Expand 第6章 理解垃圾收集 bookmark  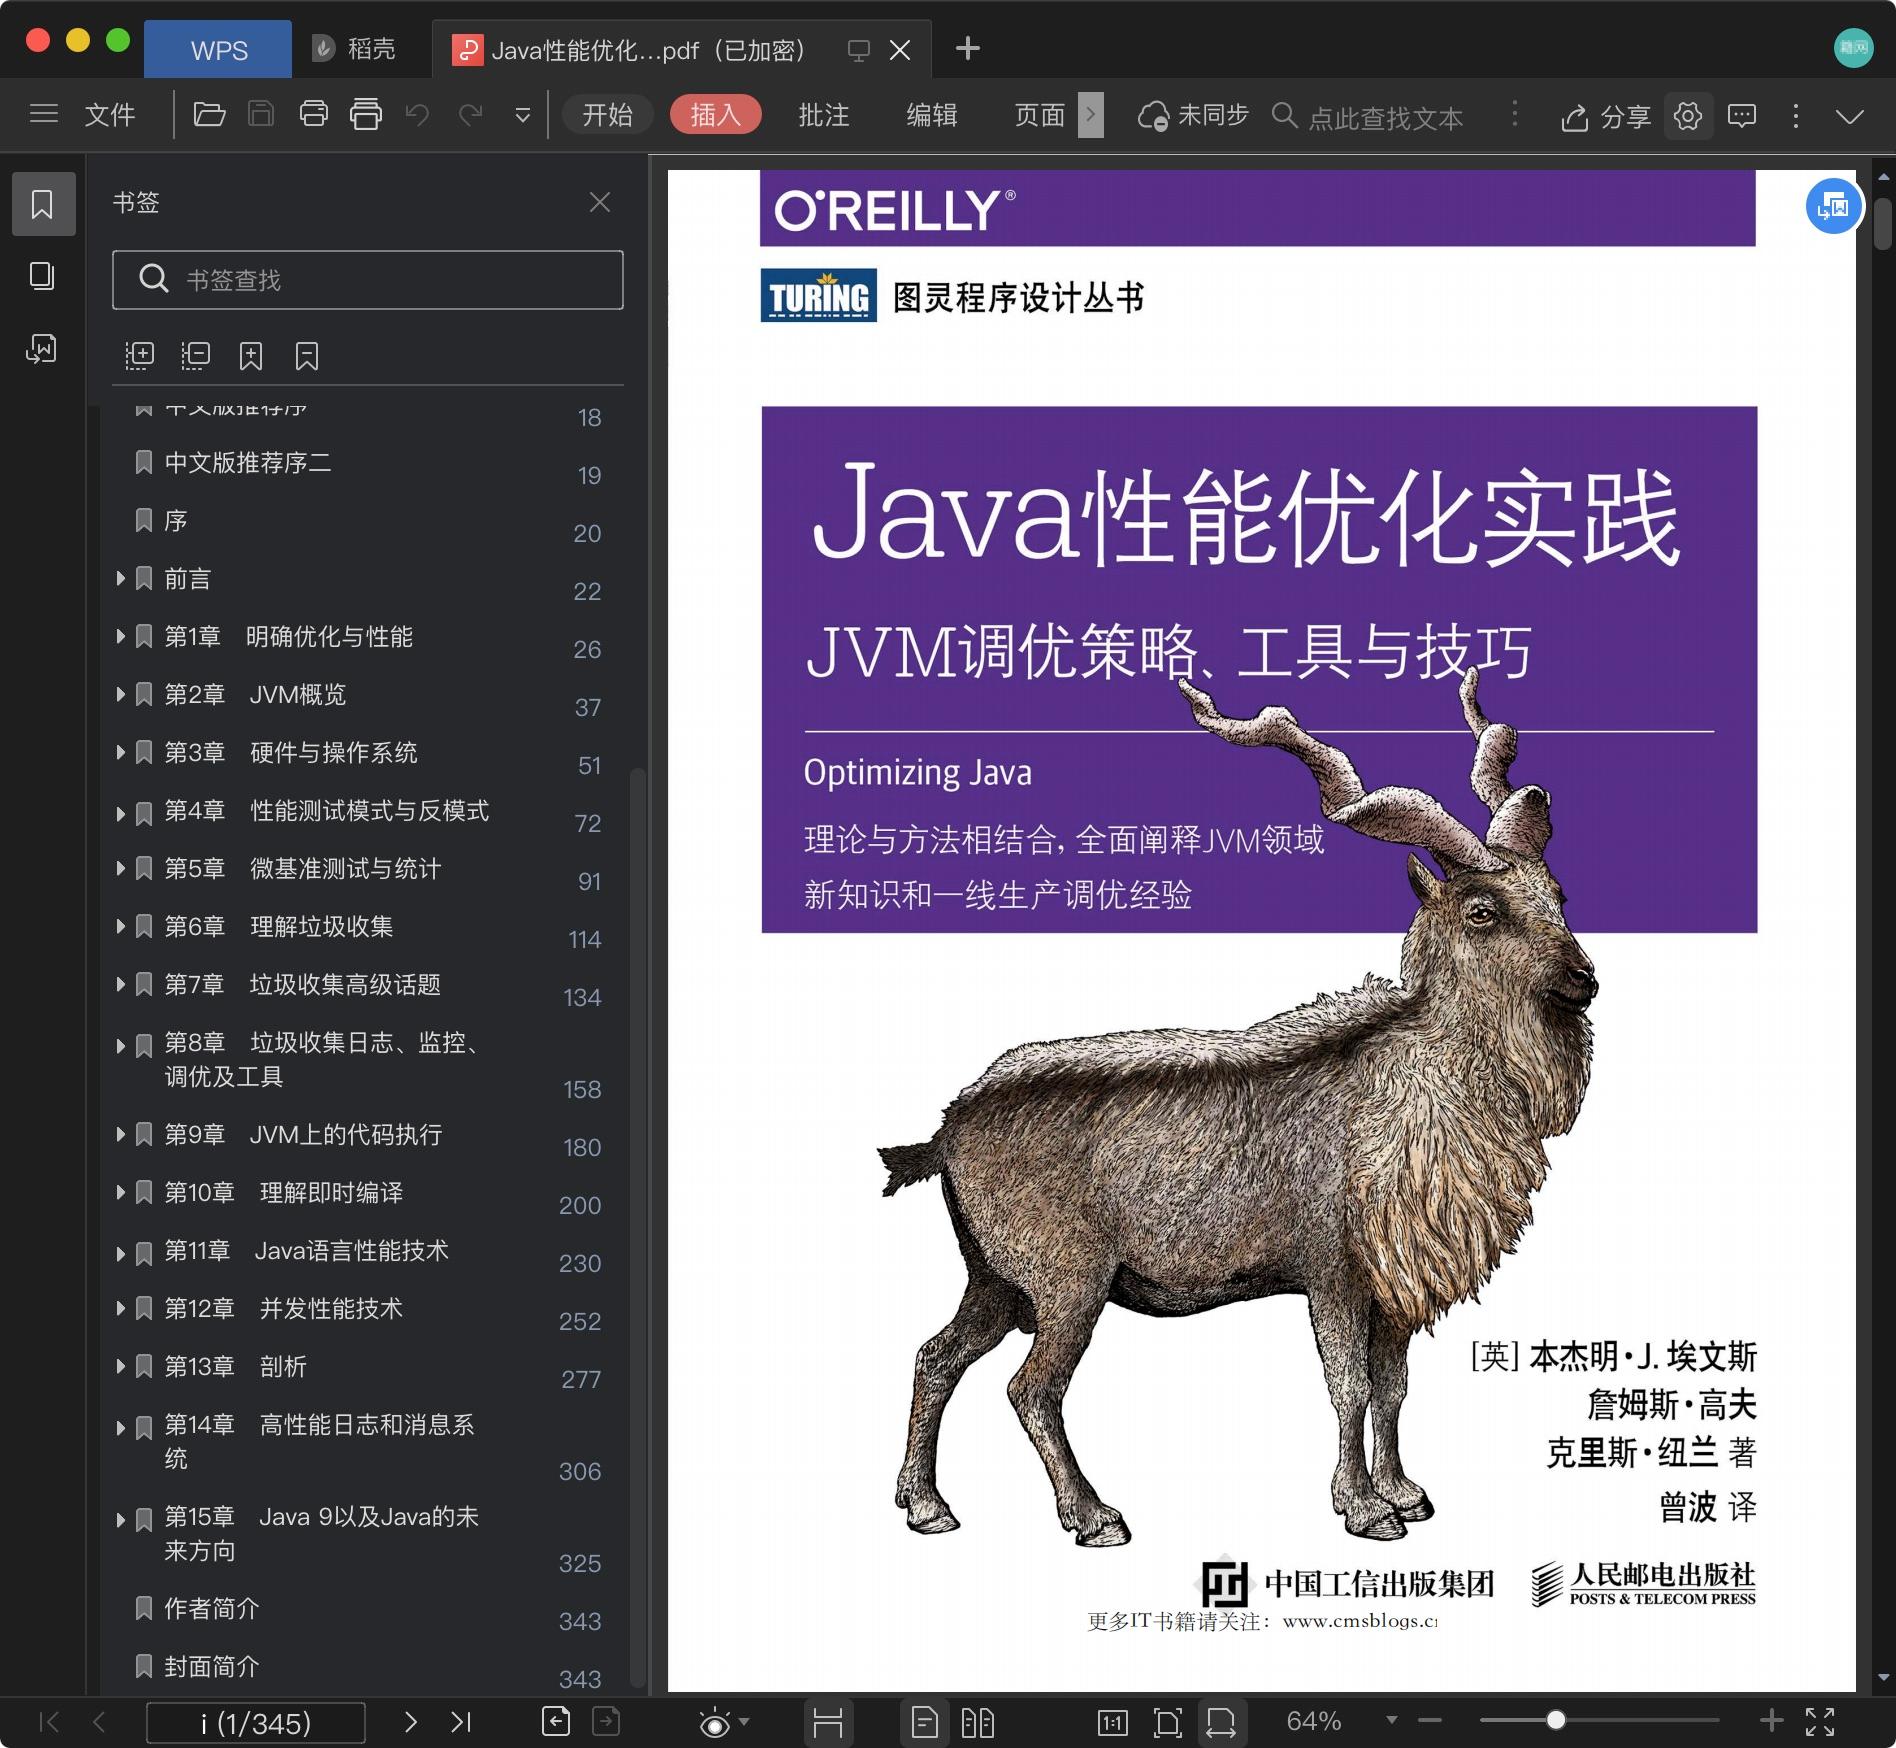point(120,926)
